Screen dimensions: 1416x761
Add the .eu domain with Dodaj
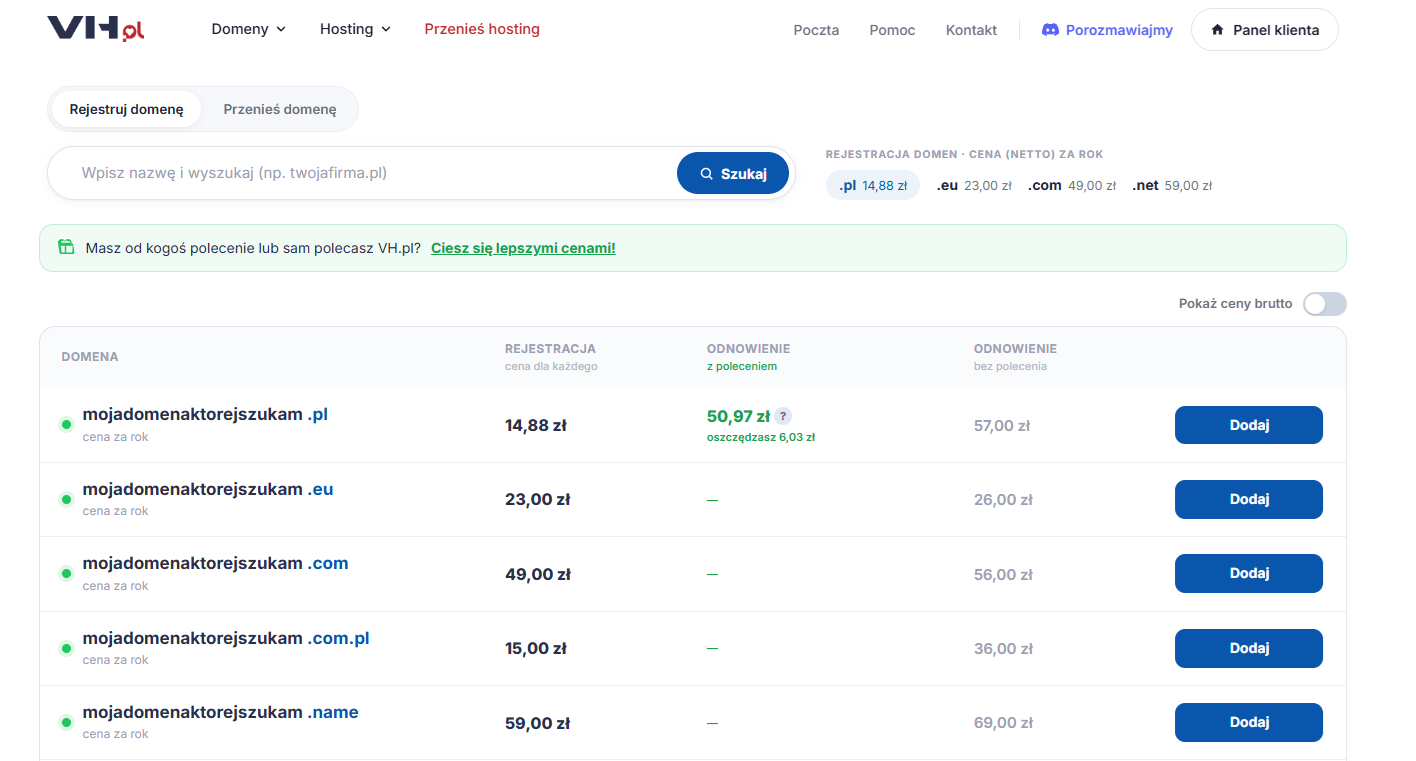coord(1248,499)
